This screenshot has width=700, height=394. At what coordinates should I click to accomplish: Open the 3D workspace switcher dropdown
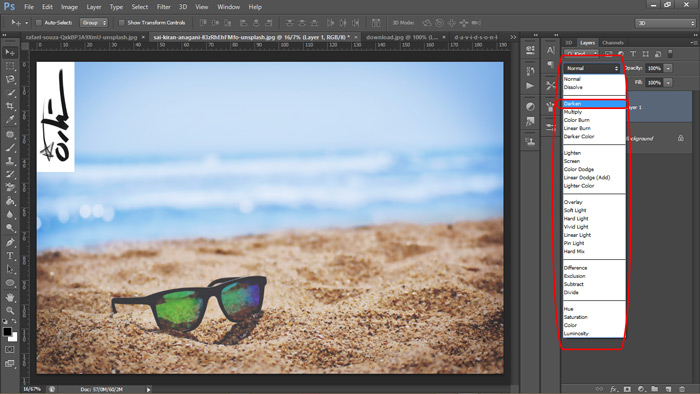tap(665, 23)
